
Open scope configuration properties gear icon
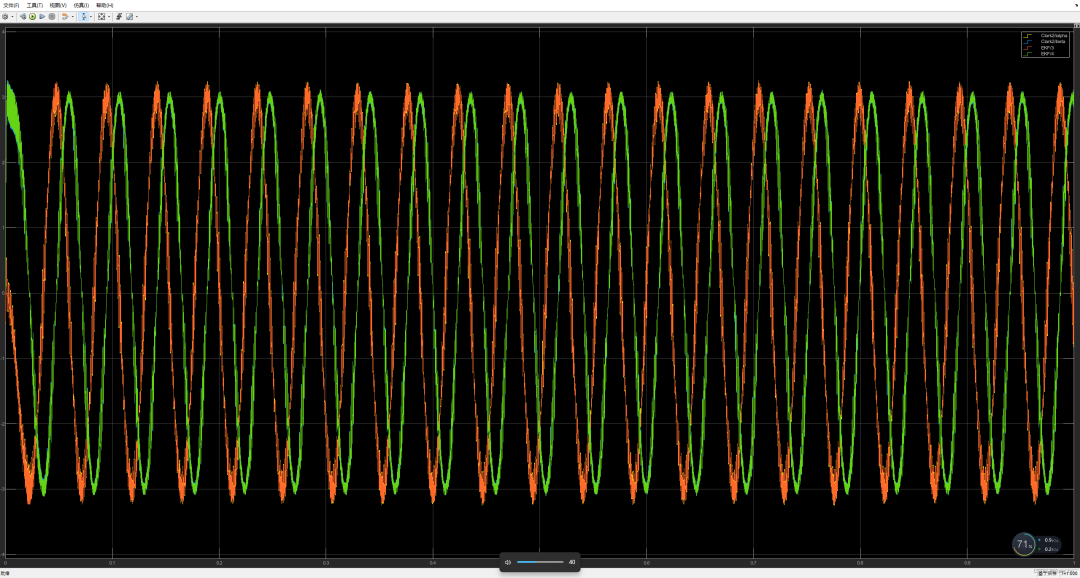[5, 16]
